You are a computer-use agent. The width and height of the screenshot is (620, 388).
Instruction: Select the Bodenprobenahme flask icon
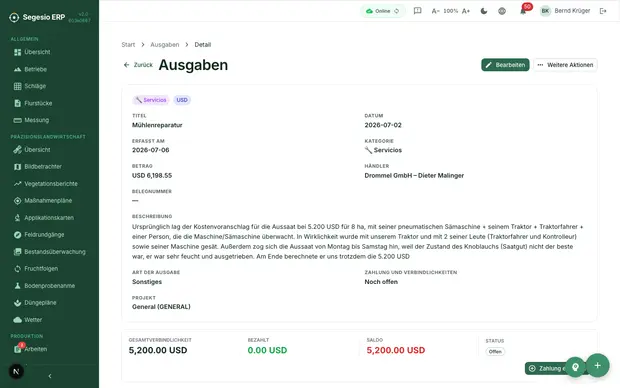[x=17, y=286]
